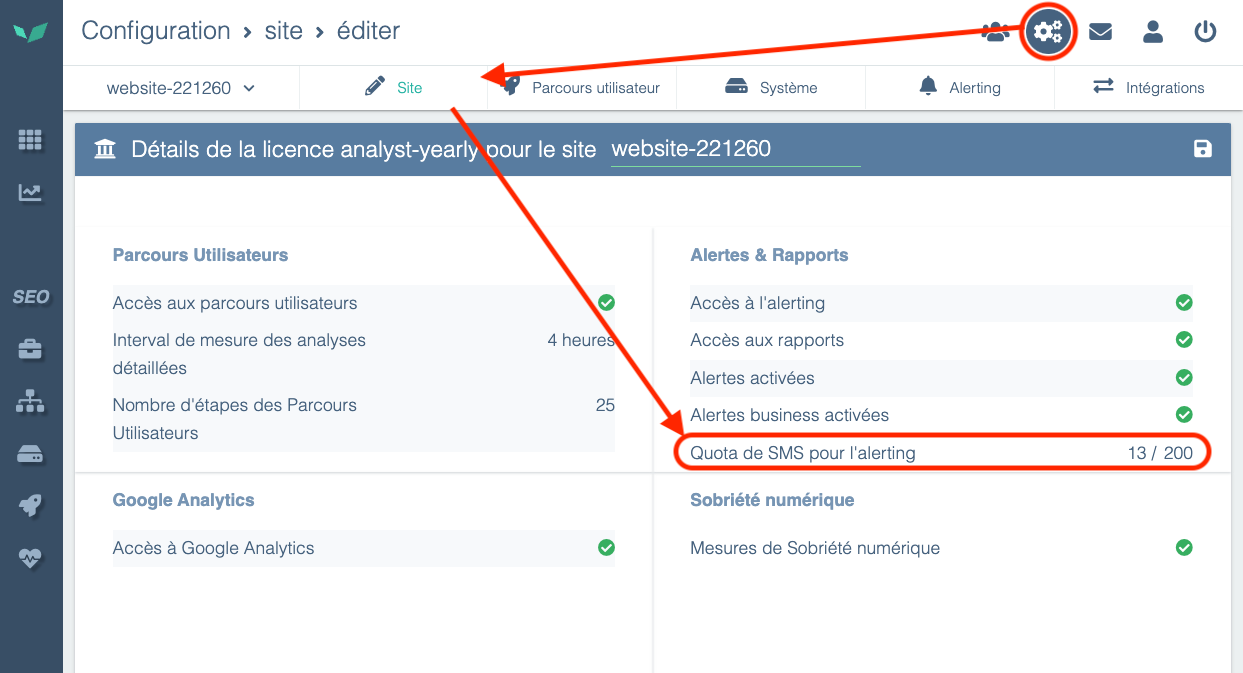Image resolution: width=1243 pixels, height=673 pixels.
Task: Click the power logout icon
Action: pos(1205,32)
